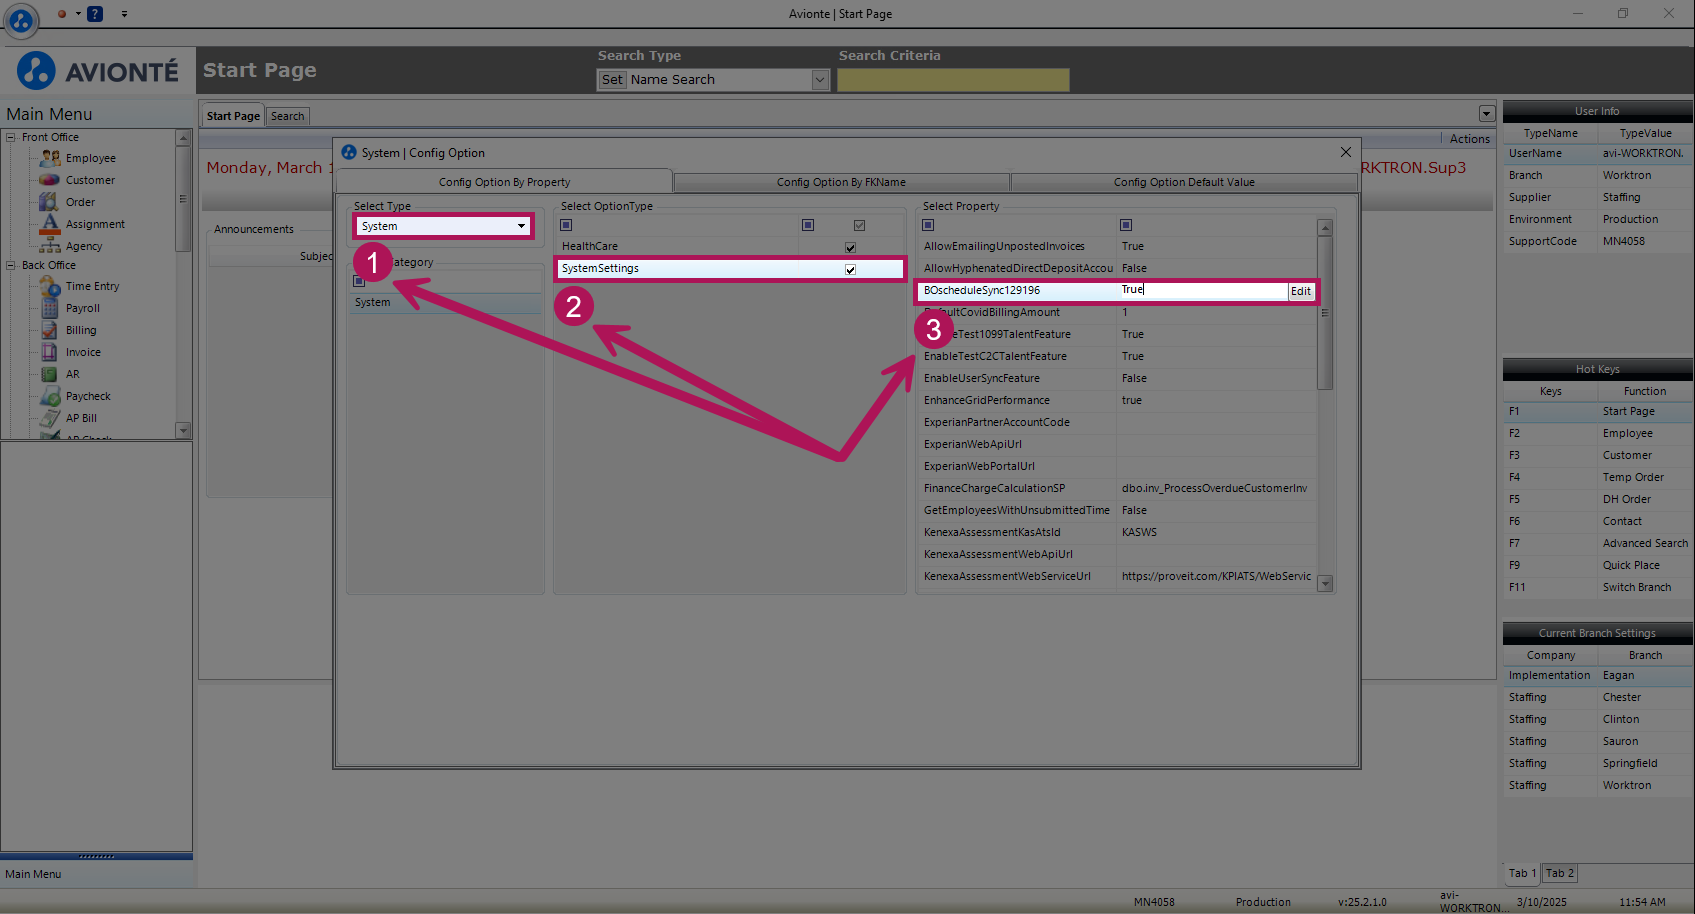
Task: Open the Customer icon in Front Office
Action: point(50,180)
